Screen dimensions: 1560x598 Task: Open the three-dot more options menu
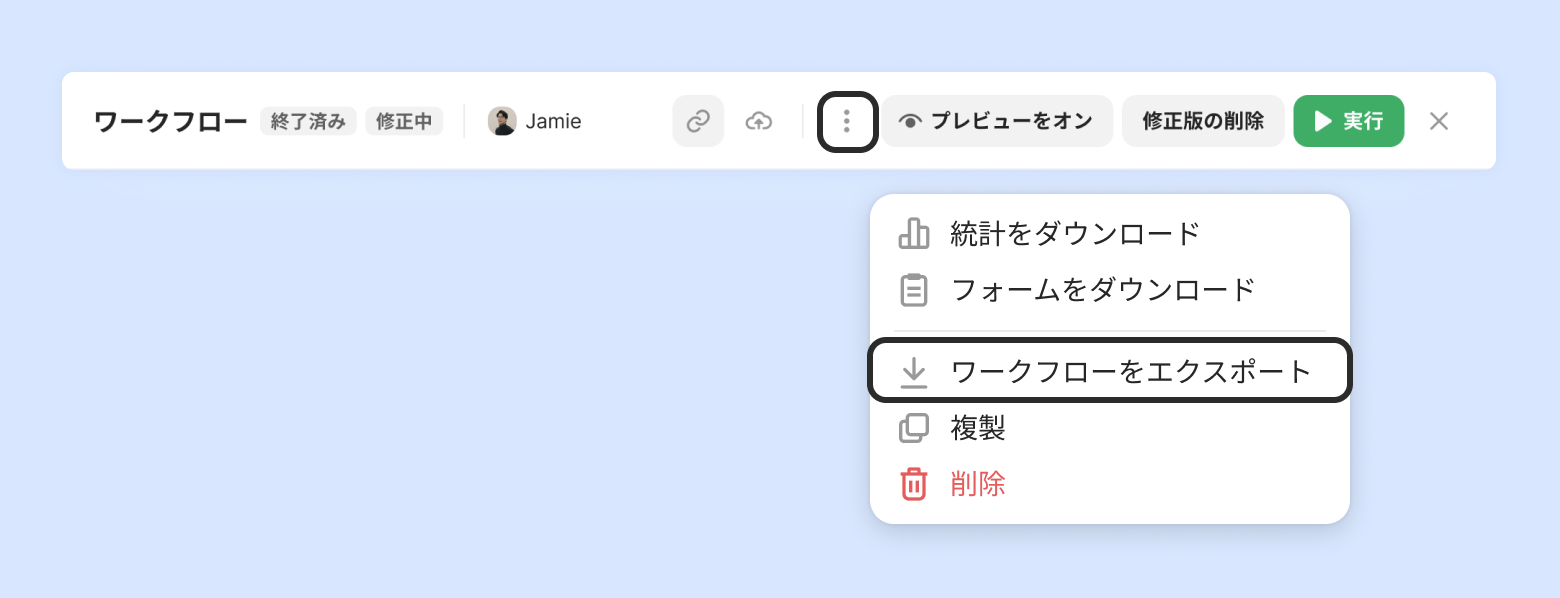[x=847, y=121]
